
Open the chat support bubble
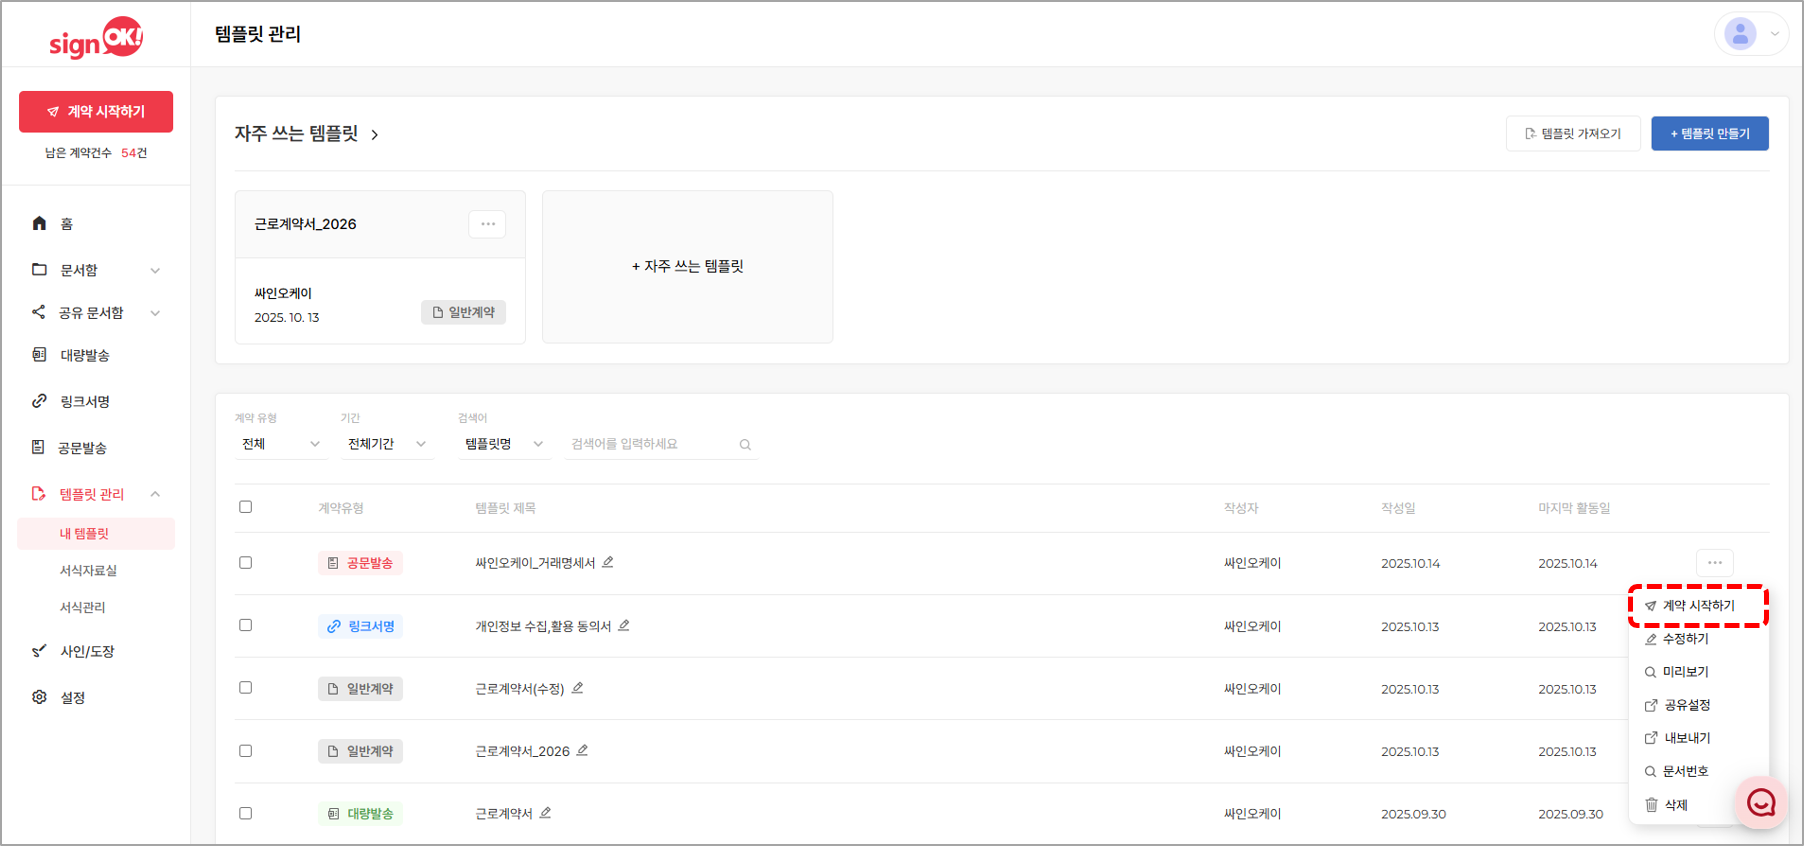coord(1760,802)
